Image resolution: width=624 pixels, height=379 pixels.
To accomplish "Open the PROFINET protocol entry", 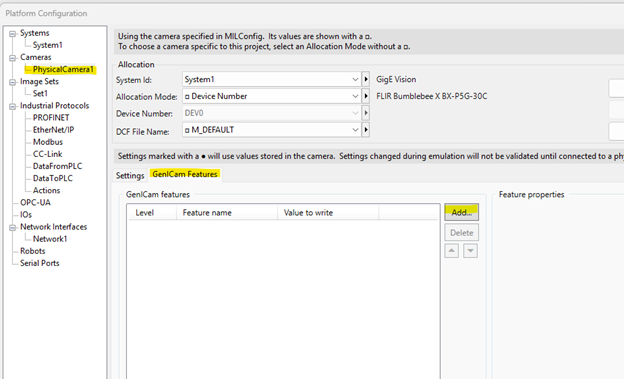I will [x=51, y=117].
